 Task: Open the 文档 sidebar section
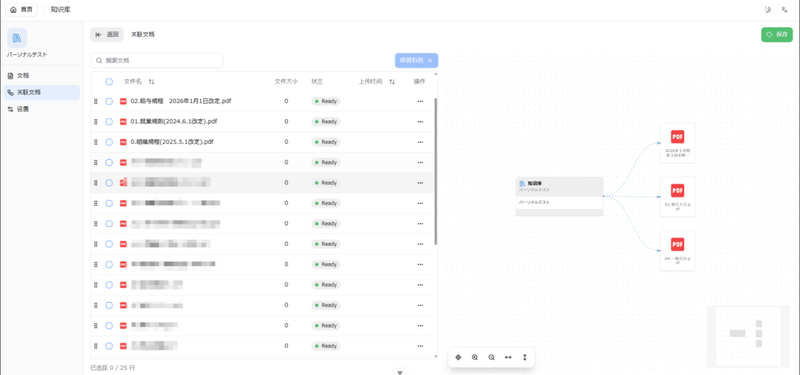click(42, 76)
